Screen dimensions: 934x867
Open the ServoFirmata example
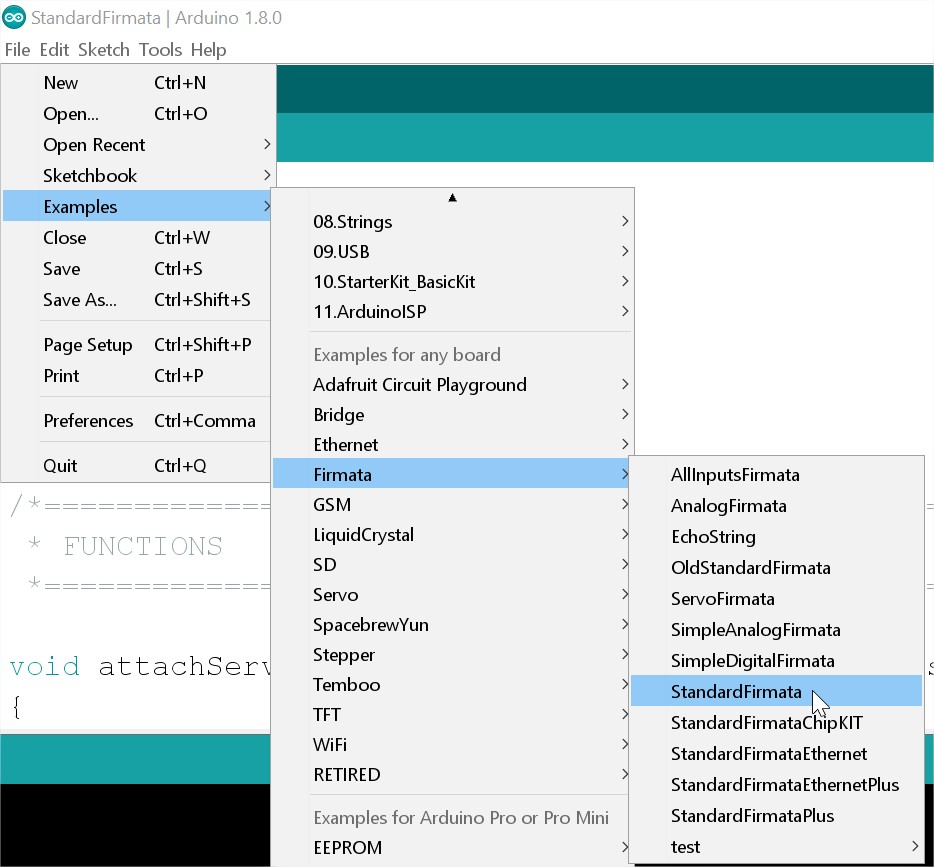pyautogui.click(x=777, y=599)
